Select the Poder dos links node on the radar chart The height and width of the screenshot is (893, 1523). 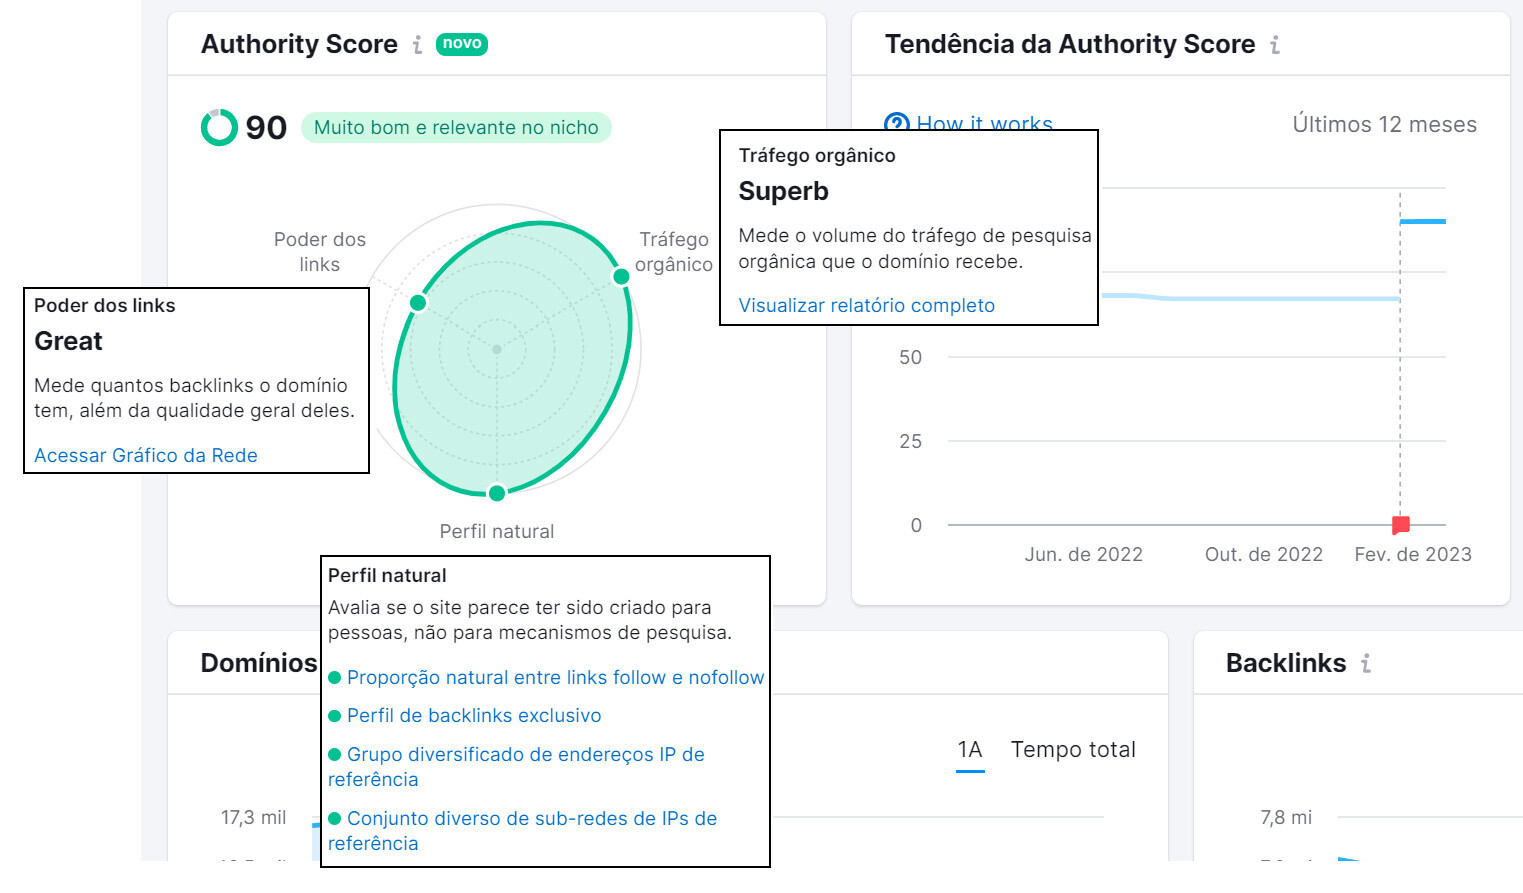[417, 302]
